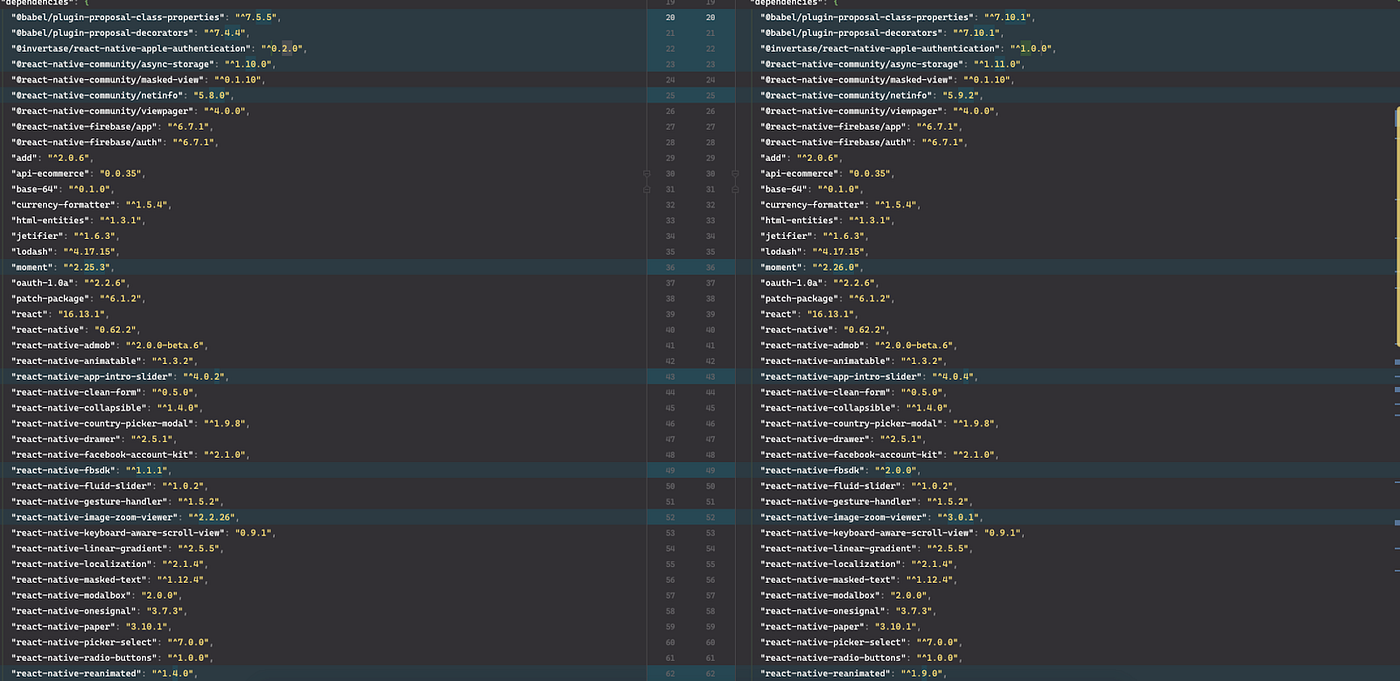This screenshot has height=681, width=1400.
Task: Click "react-native-picker-select" entry in right pane
Action: pyautogui.click(x=862, y=642)
